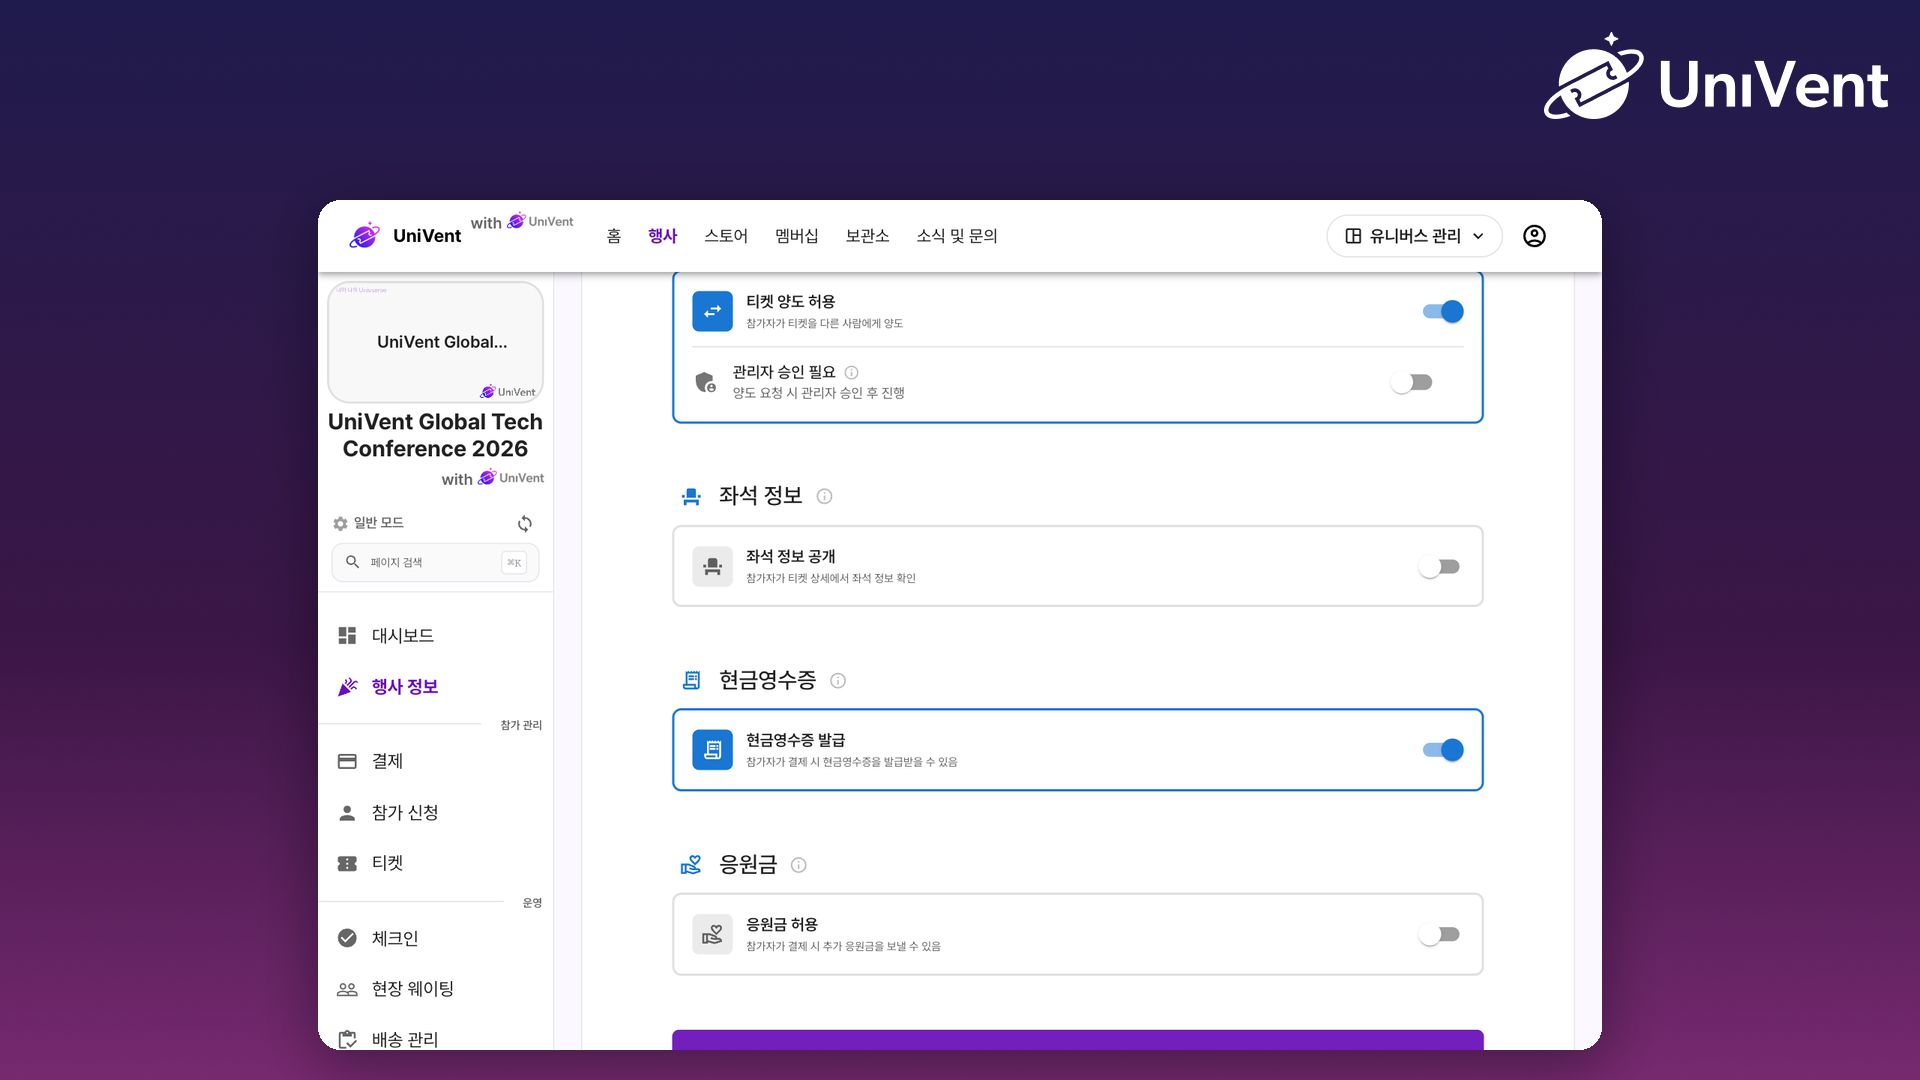The image size is (1920, 1080).
Task: Click the gray seat icon in 좌석 정보 공개 card
Action: coord(712,567)
